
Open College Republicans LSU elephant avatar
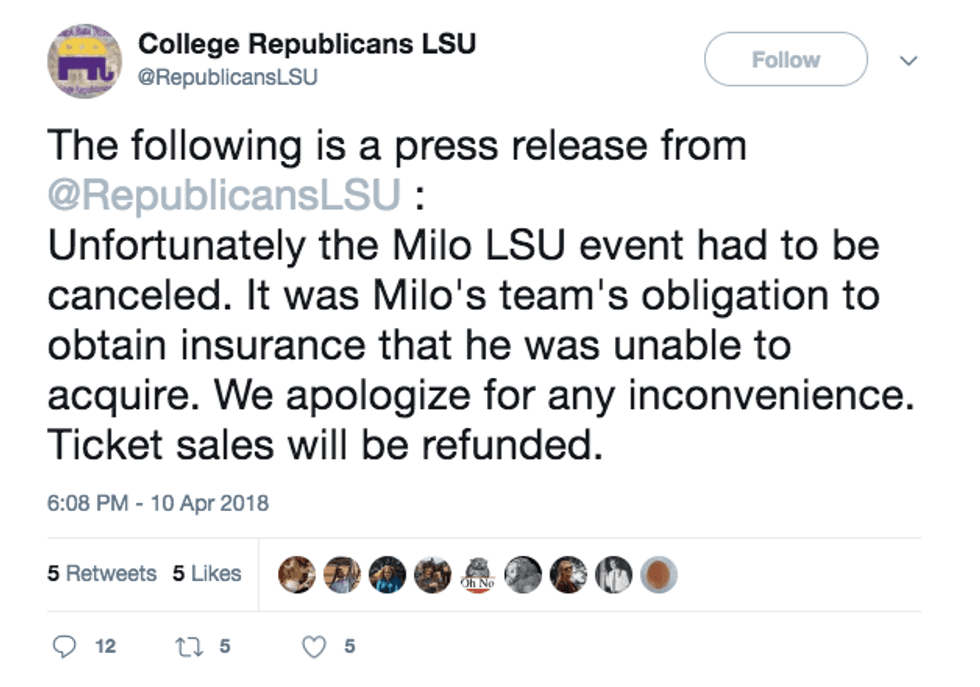pyautogui.click(x=84, y=61)
